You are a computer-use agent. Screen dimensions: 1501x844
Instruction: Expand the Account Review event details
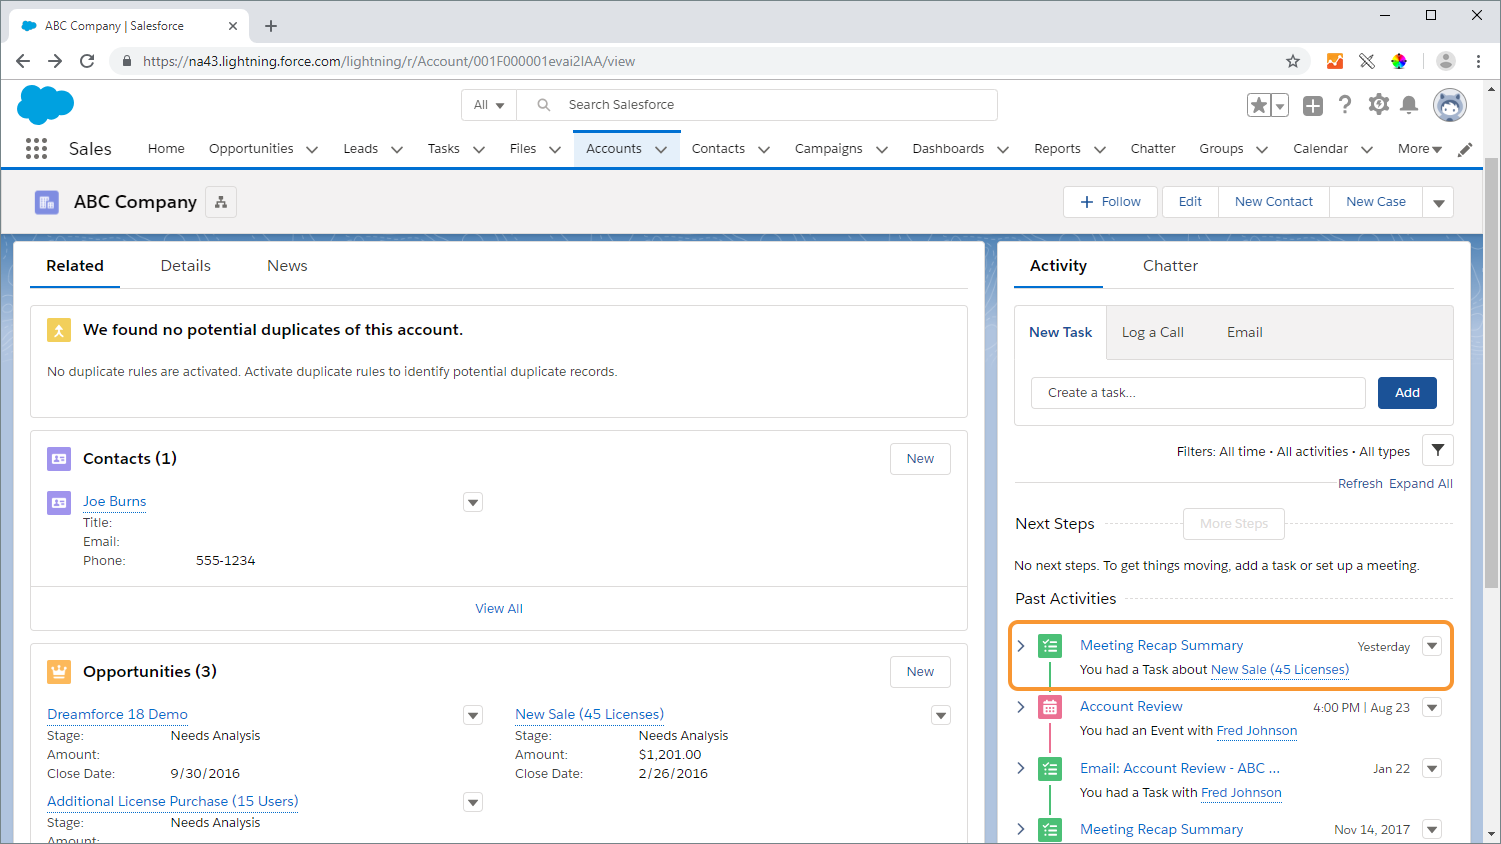pos(1021,707)
